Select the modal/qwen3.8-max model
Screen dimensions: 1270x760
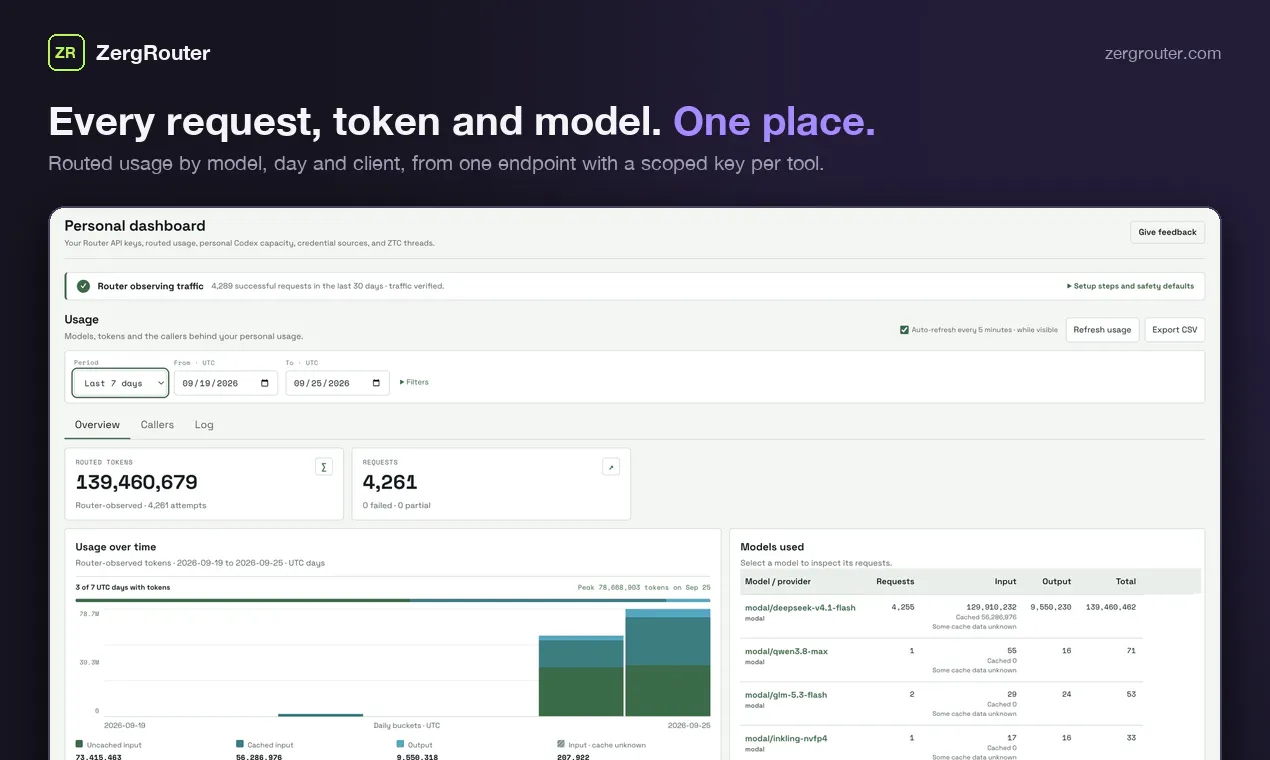click(786, 651)
